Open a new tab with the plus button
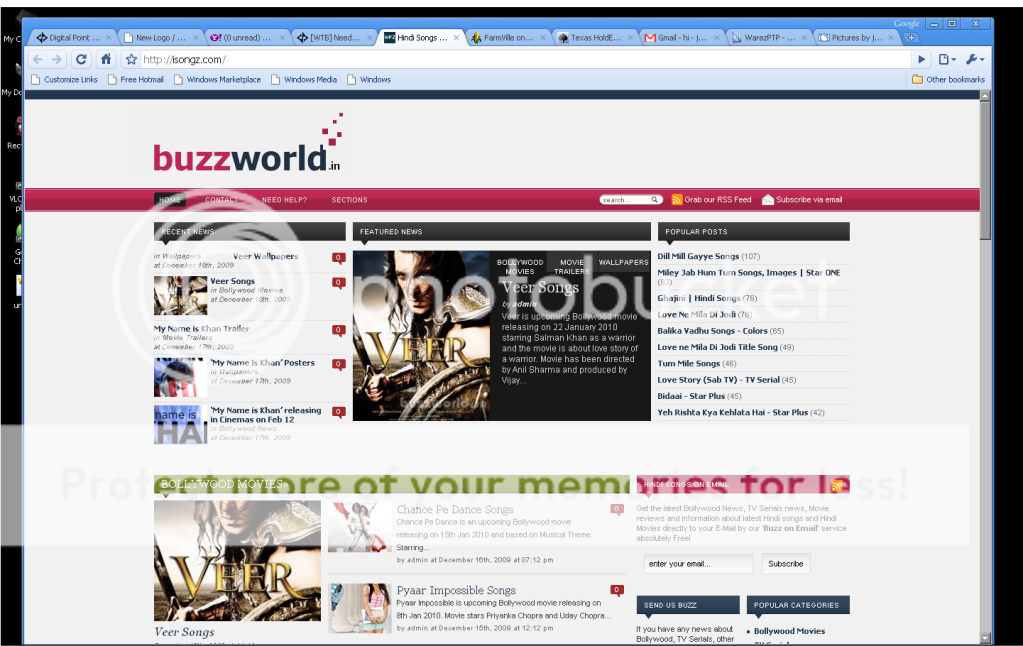This screenshot has width=1023, height=646. (911, 38)
